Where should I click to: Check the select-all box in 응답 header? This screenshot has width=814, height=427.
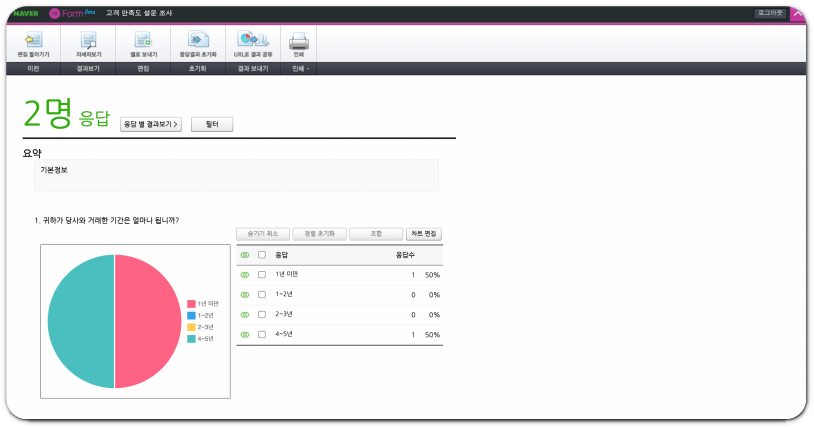click(262, 255)
